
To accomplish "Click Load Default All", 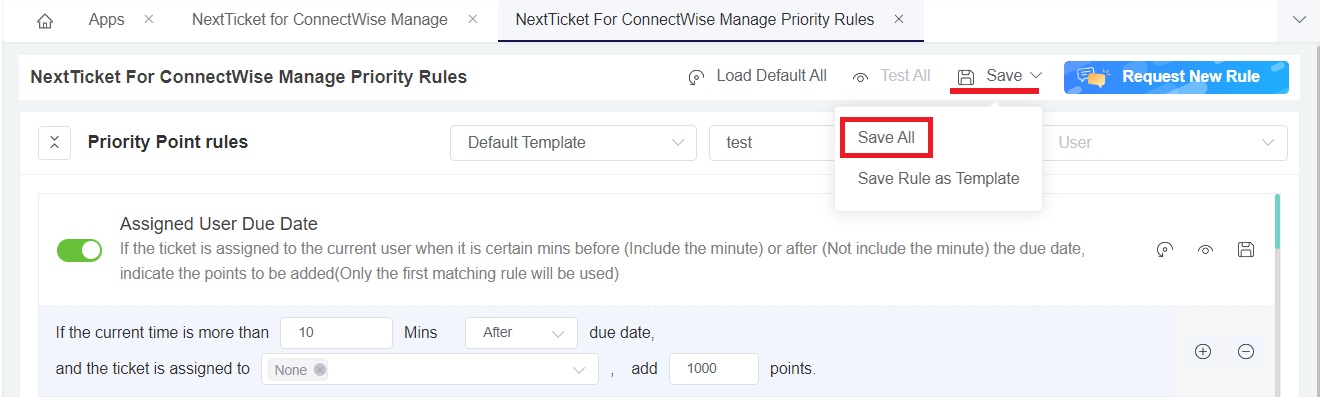I will coord(758,76).
